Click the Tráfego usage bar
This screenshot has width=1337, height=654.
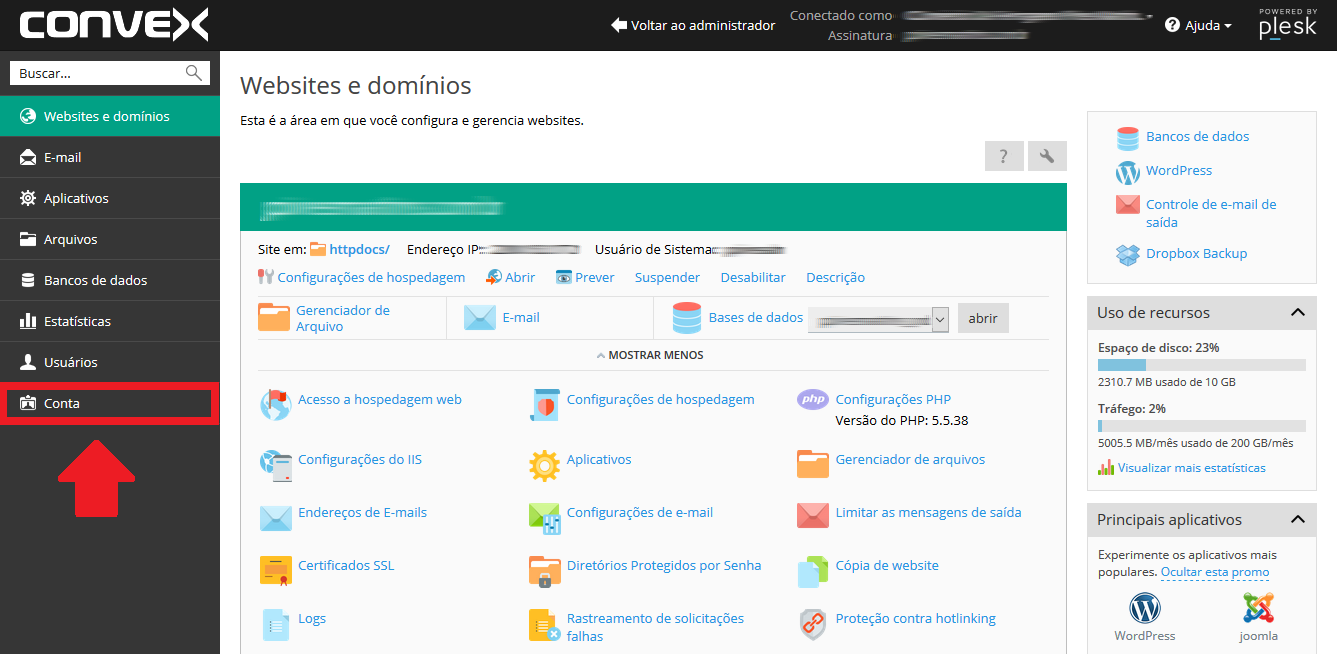1202,426
